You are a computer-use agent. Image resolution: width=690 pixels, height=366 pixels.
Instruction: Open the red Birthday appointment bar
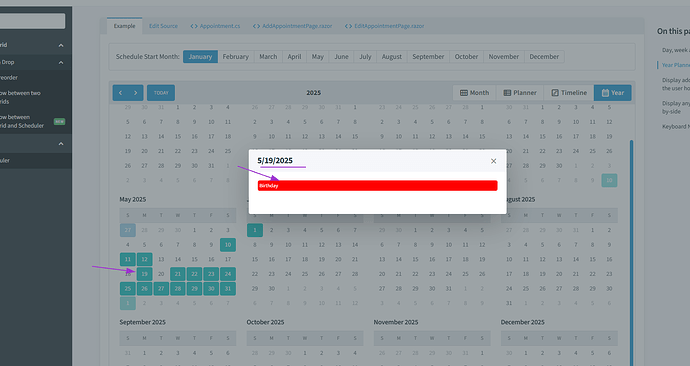pyautogui.click(x=378, y=186)
